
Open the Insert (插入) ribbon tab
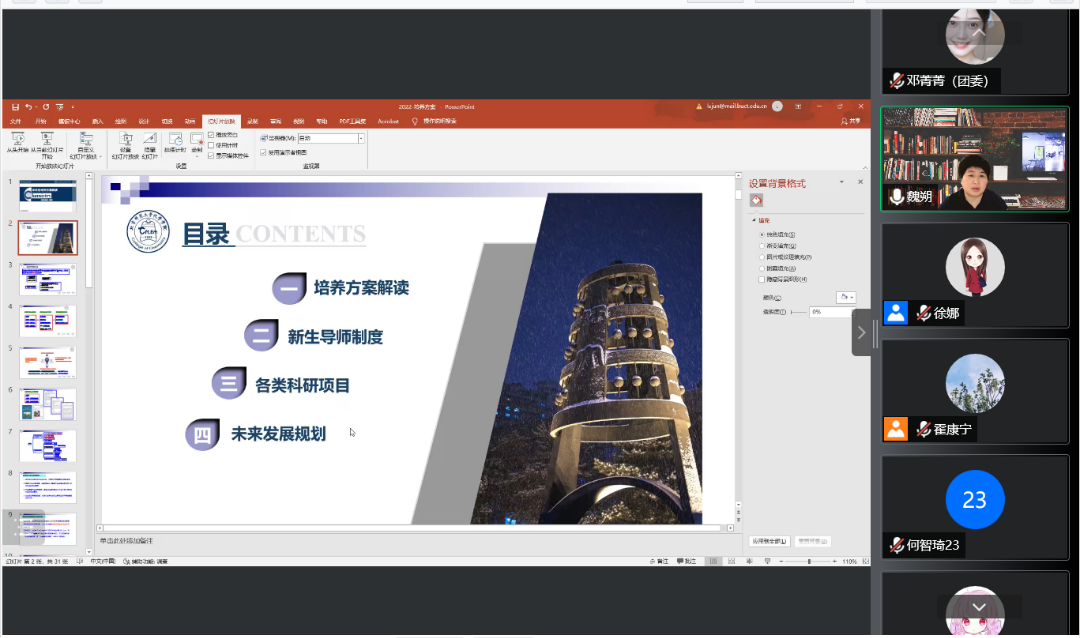tap(97, 121)
